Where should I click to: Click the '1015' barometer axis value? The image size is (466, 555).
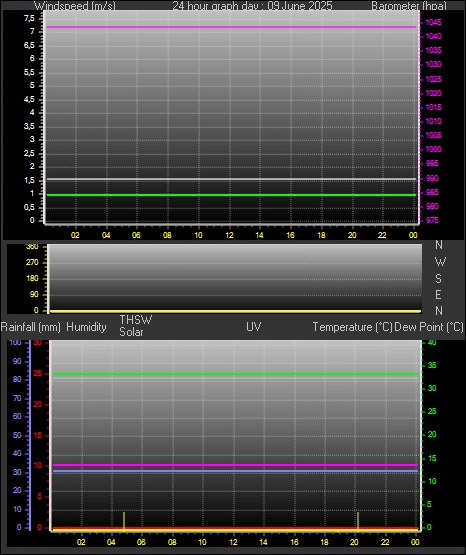pyautogui.click(x=433, y=107)
